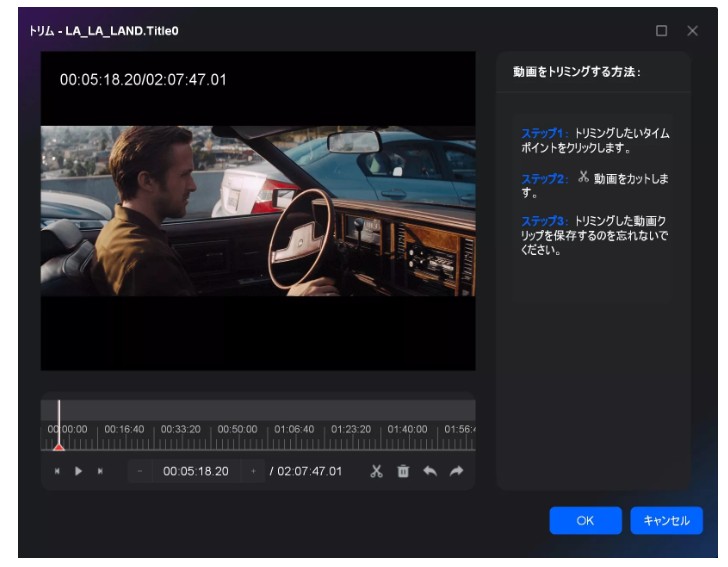Redo the action with the right arrow
The height and width of the screenshot is (567, 728).
tap(457, 471)
